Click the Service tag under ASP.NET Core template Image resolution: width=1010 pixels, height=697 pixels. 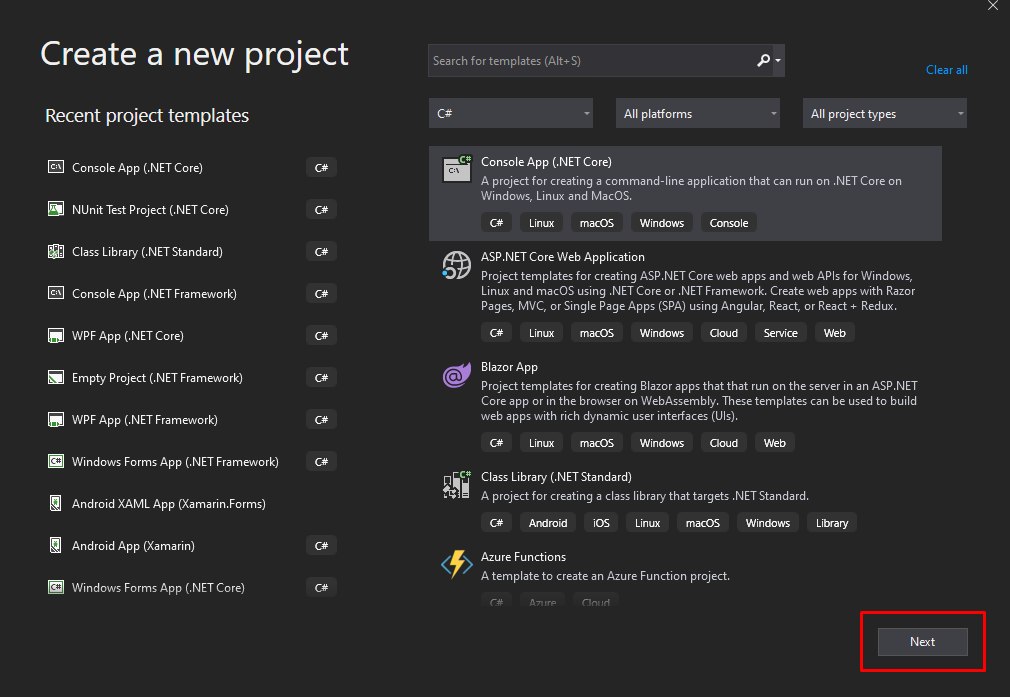780,333
